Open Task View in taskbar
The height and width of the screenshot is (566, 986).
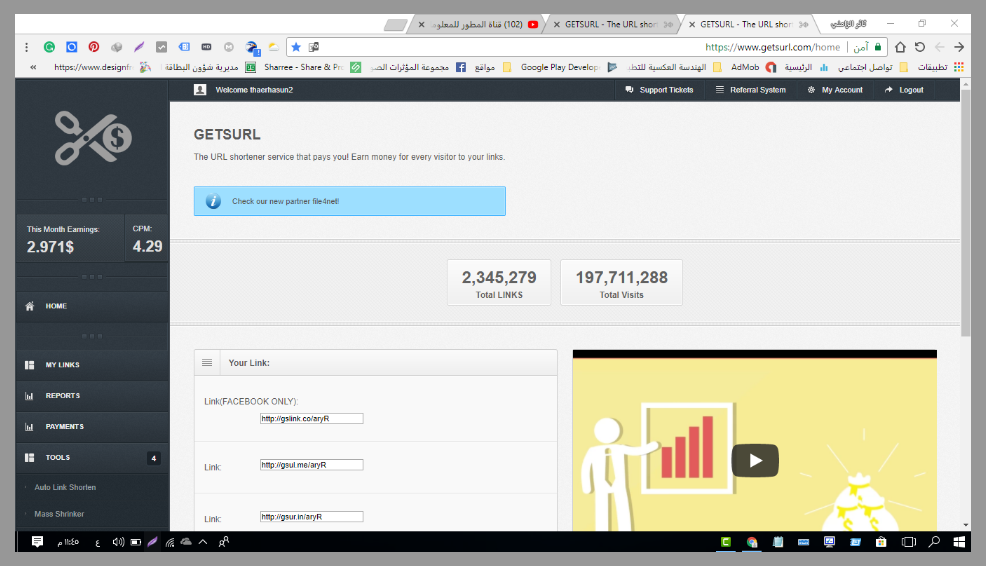pyautogui.click(x=909, y=542)
